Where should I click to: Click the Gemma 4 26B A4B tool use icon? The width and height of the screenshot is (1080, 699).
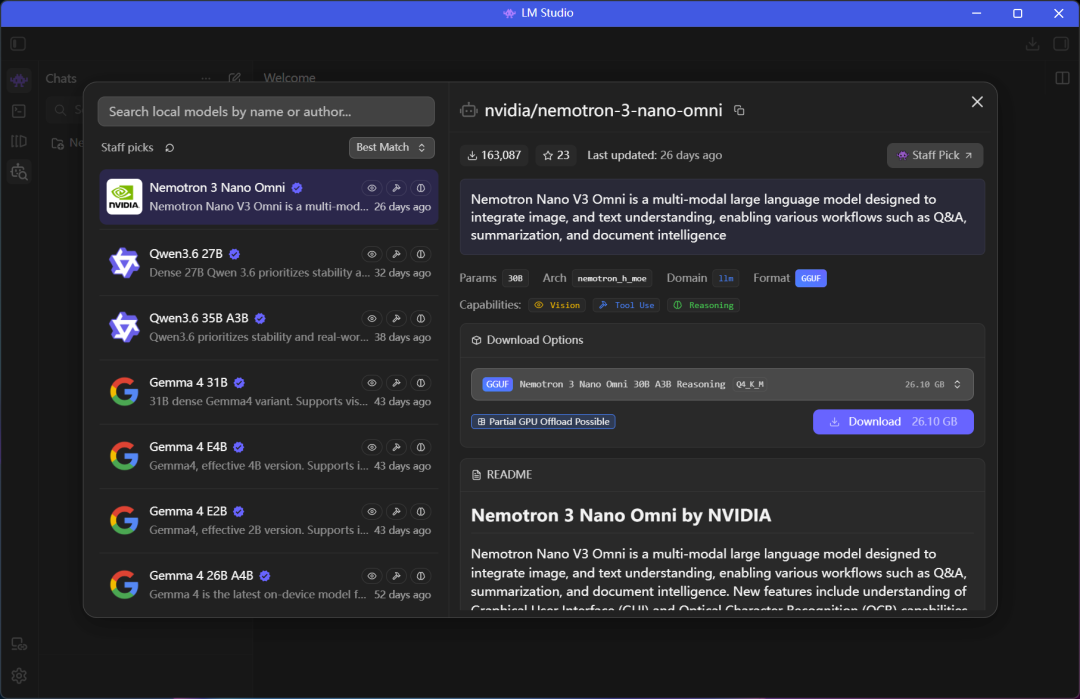[x=396, y=576]
